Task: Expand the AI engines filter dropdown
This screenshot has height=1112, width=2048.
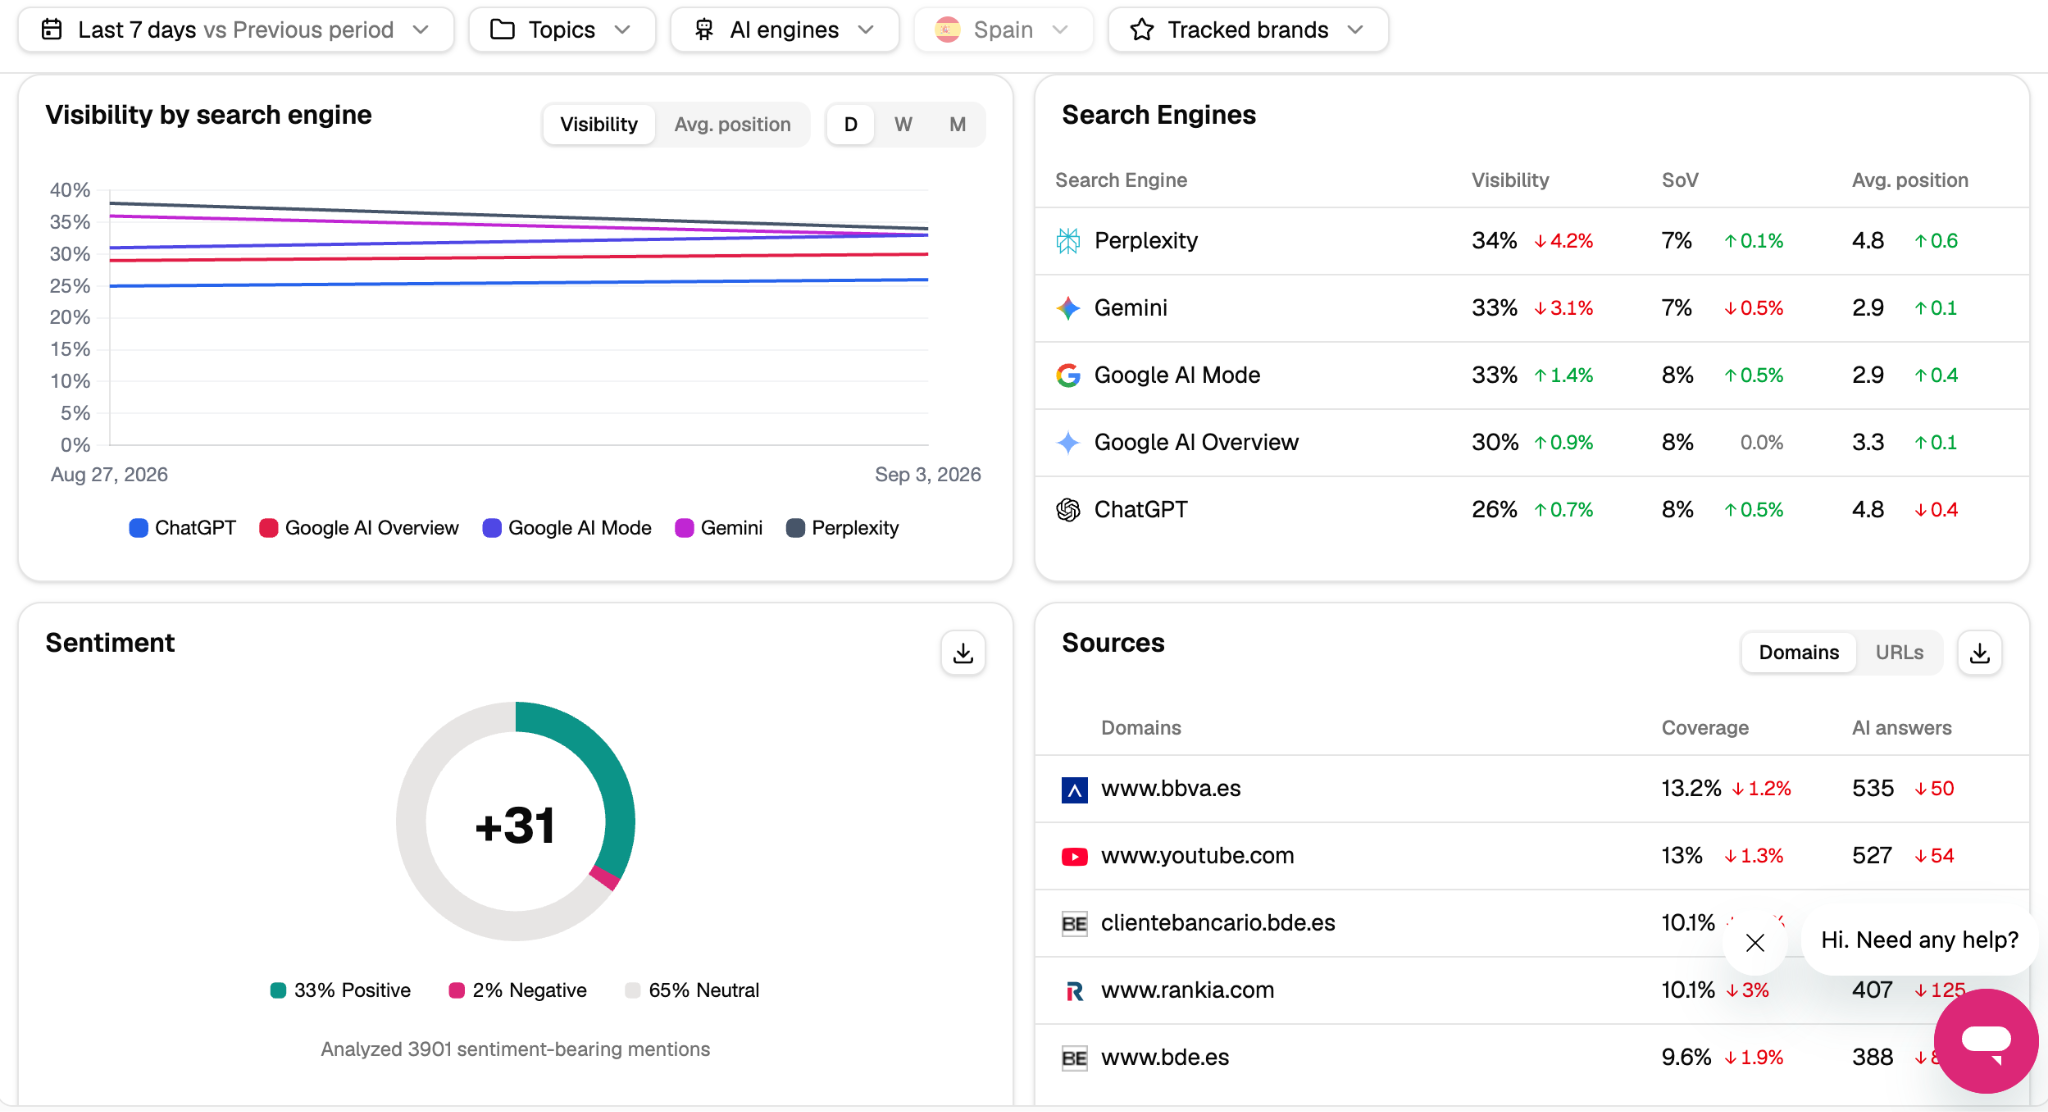Action: [785, 30]
